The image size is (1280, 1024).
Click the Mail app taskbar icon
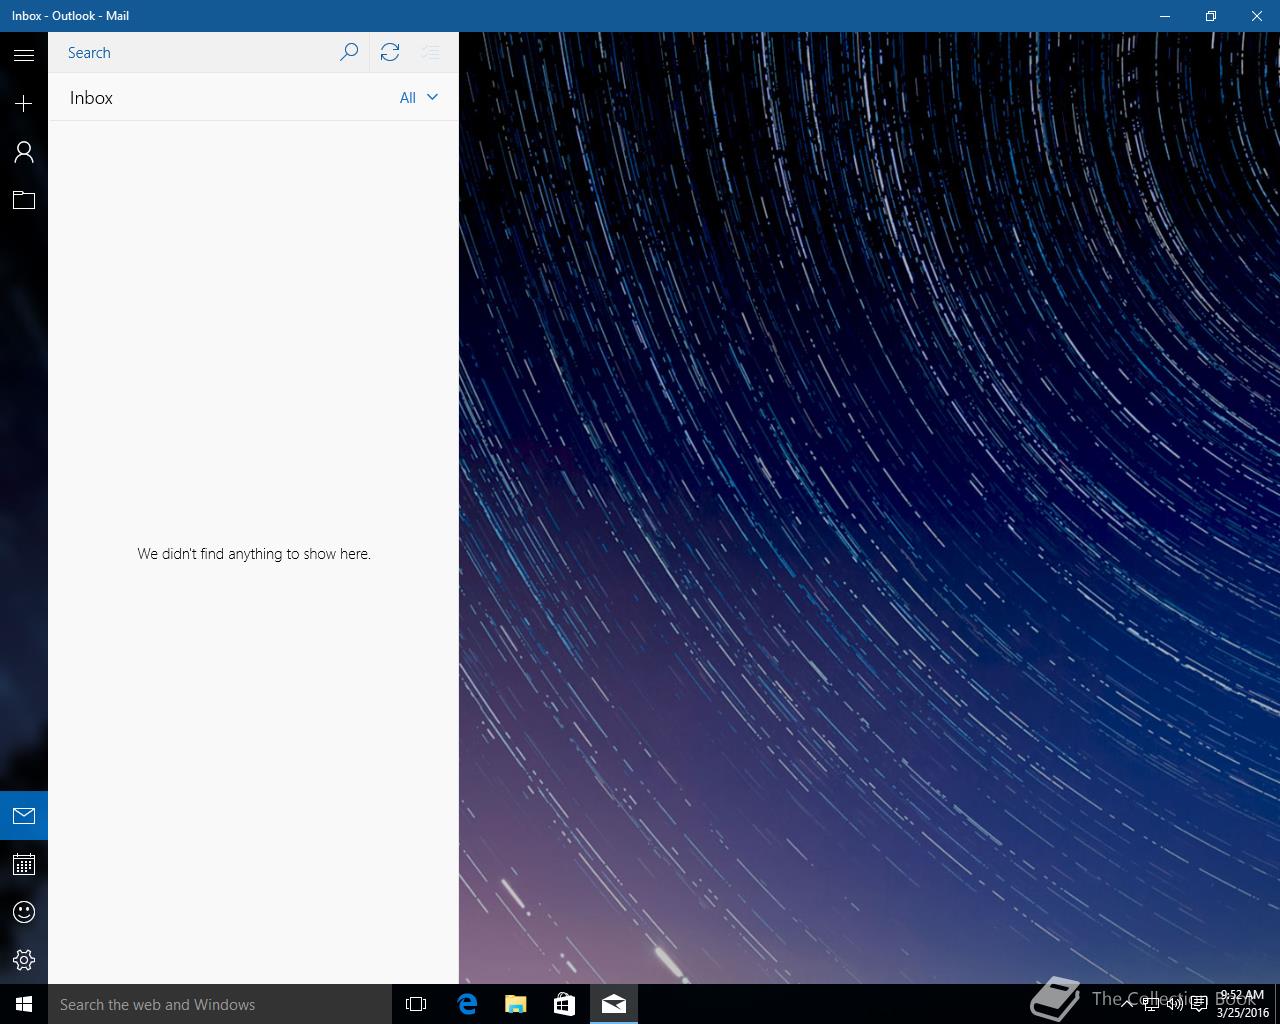(x=613, y=1004)
